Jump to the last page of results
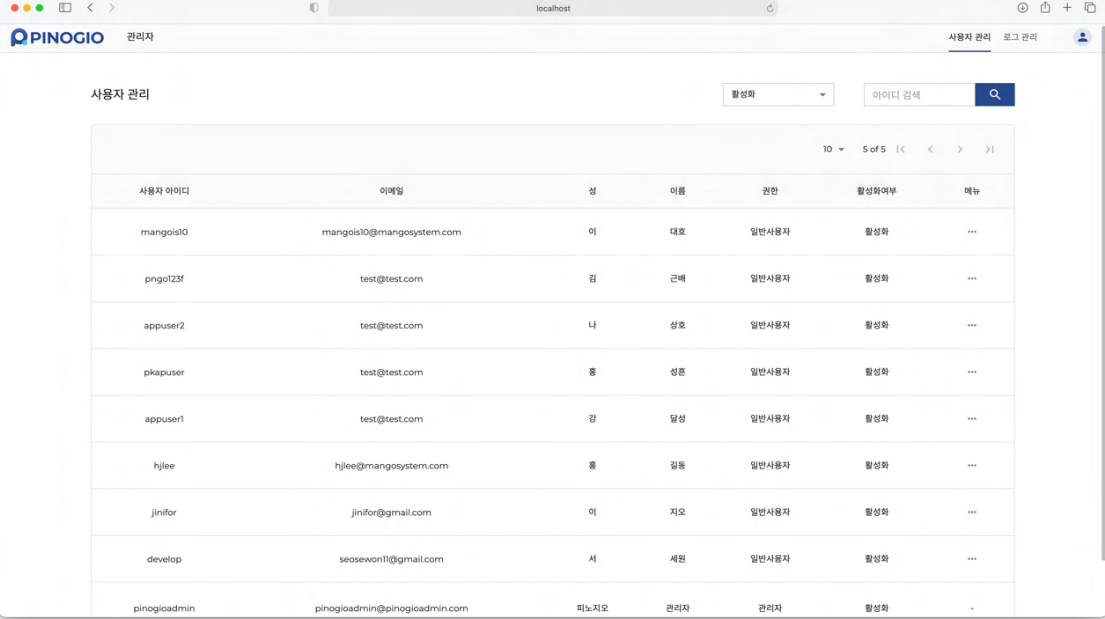The height and width of the screenshot is (619, 1105). pos(989,149)
